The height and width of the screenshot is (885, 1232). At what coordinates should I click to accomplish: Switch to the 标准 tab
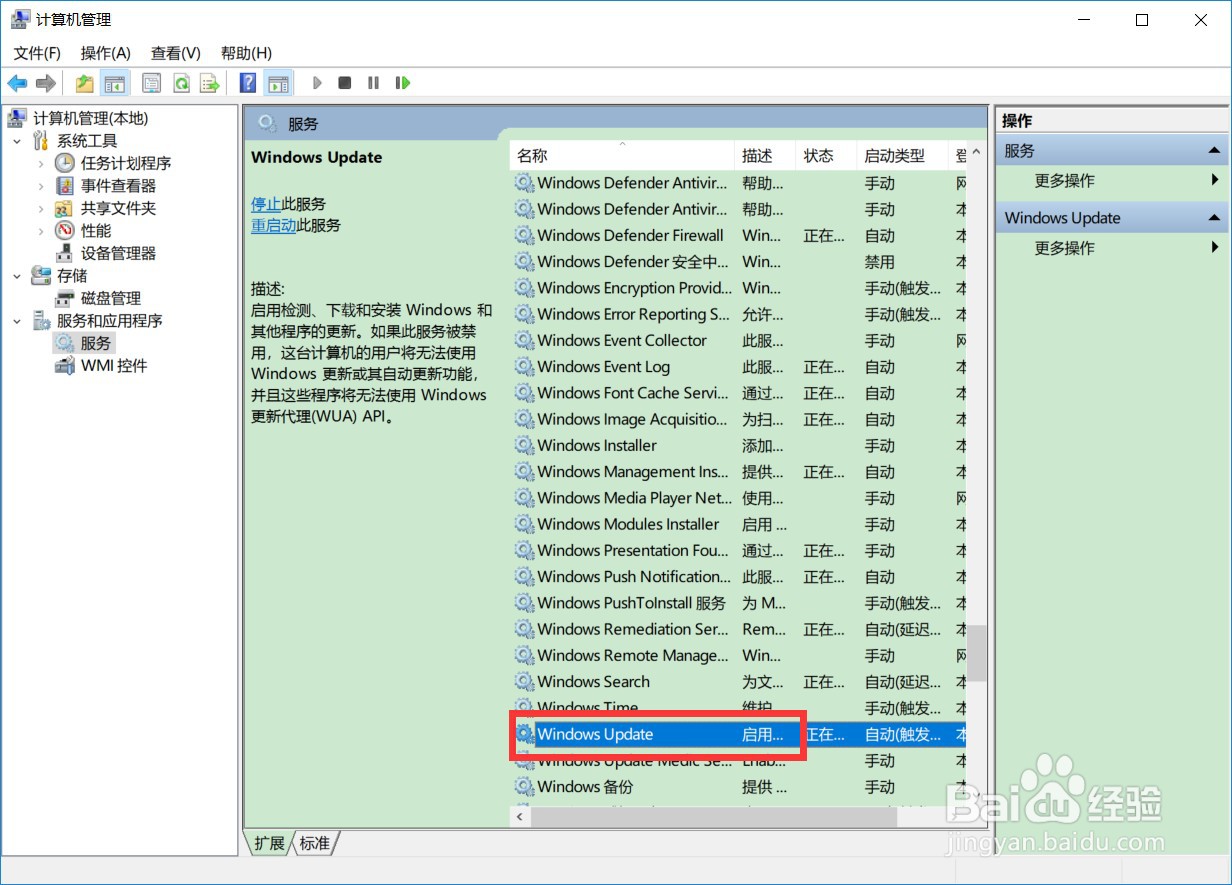[x=314, y=843]
